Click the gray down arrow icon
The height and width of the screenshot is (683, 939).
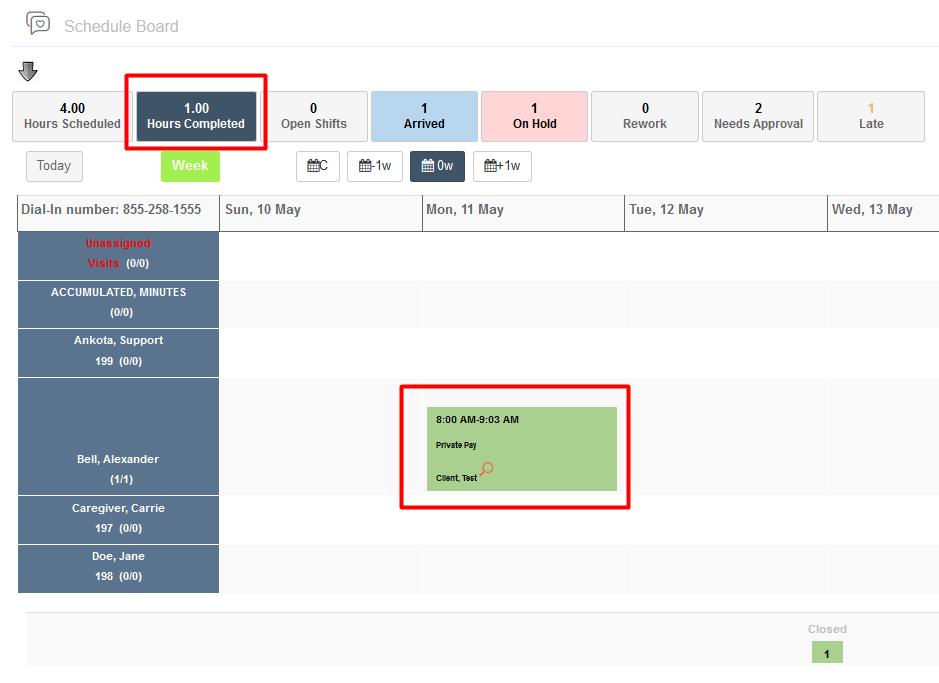tap(28, 71)
